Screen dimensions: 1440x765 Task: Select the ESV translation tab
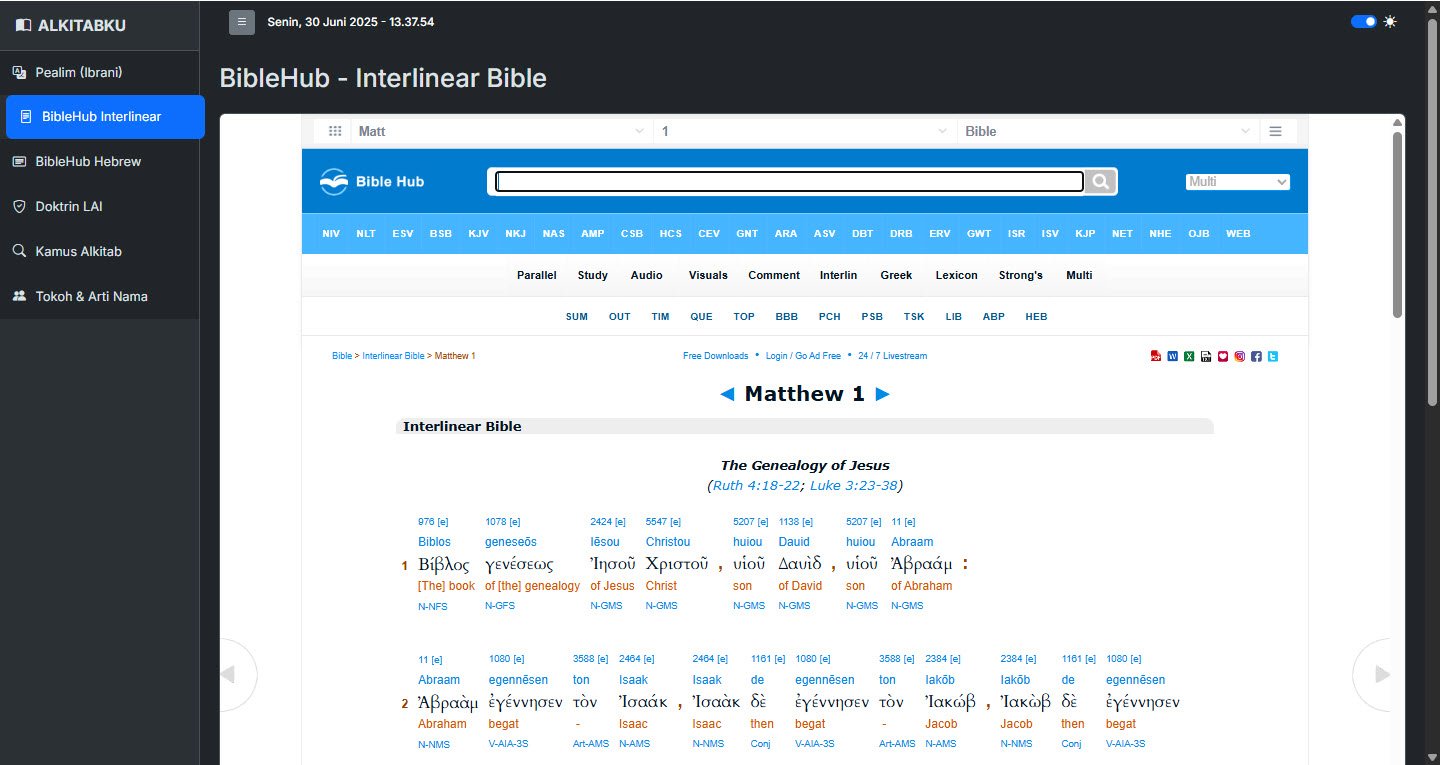[403, 233]
